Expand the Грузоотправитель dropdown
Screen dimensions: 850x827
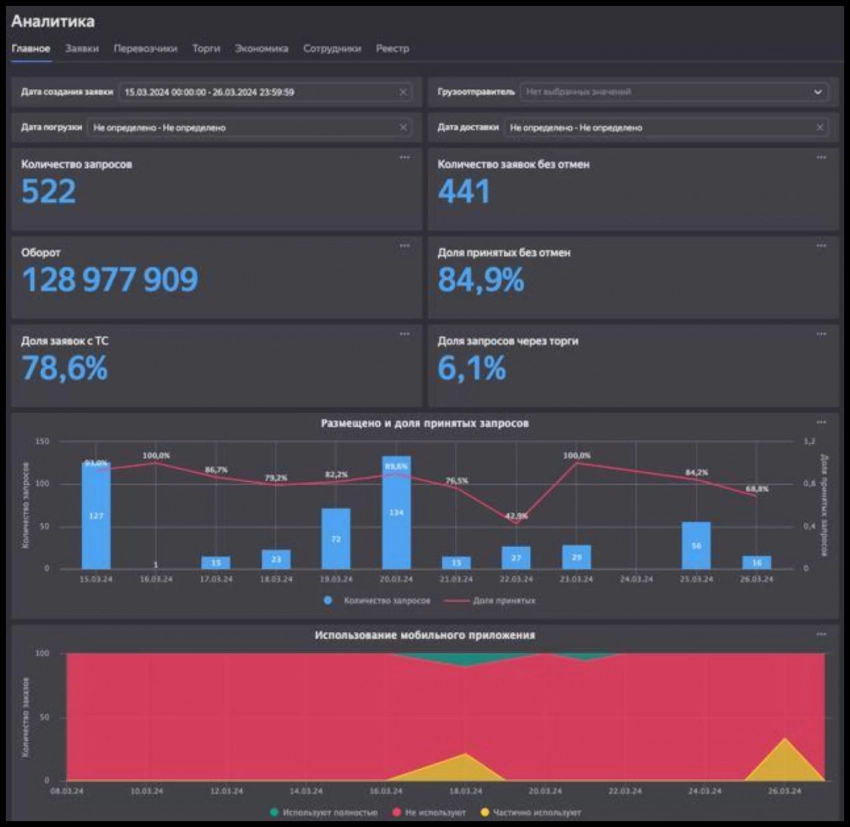tap(818, 92)
